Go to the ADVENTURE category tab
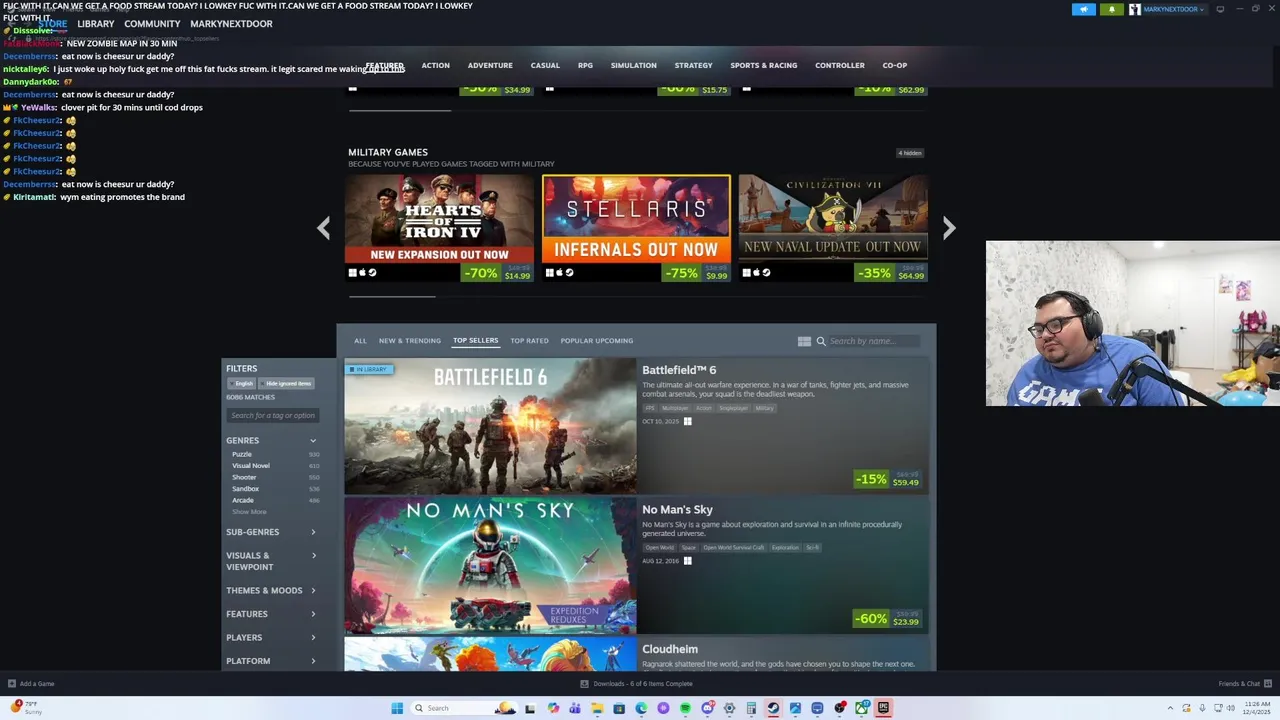Image resolution: width=1280 pixels, height=720 pixels. coord(490,65)
